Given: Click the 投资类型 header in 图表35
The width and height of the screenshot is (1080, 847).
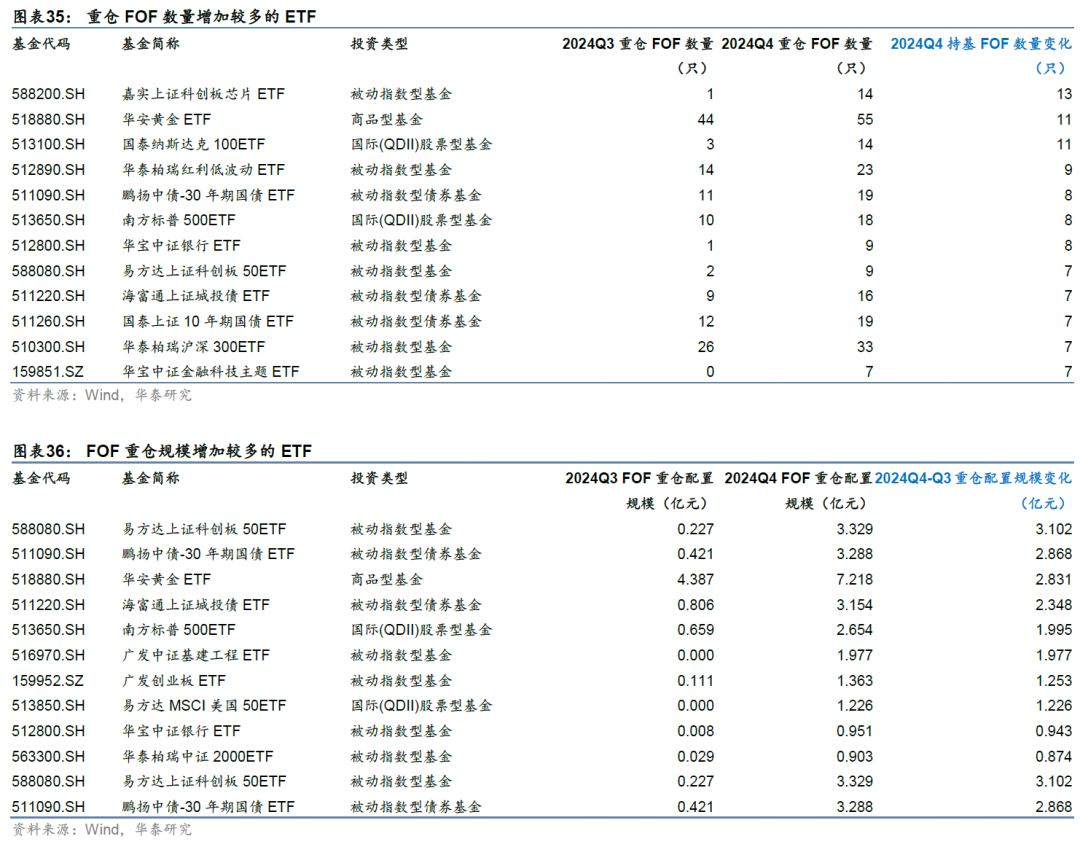Looking at the screenshot, I should 379,44.
